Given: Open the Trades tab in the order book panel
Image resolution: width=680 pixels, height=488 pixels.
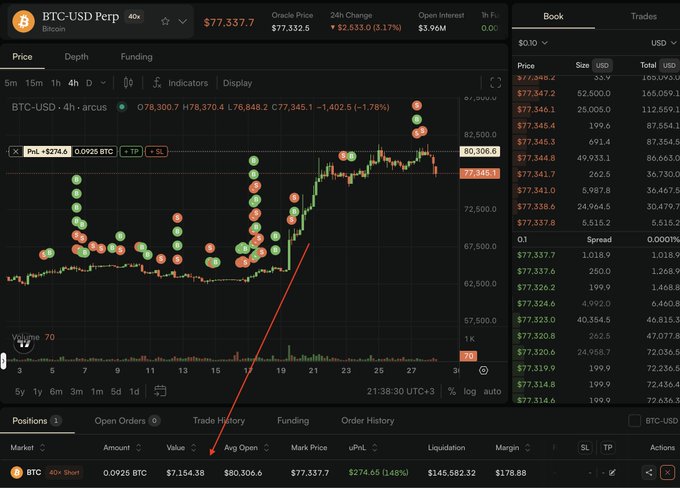Looking at the screenshot, I should coord(644,16).
